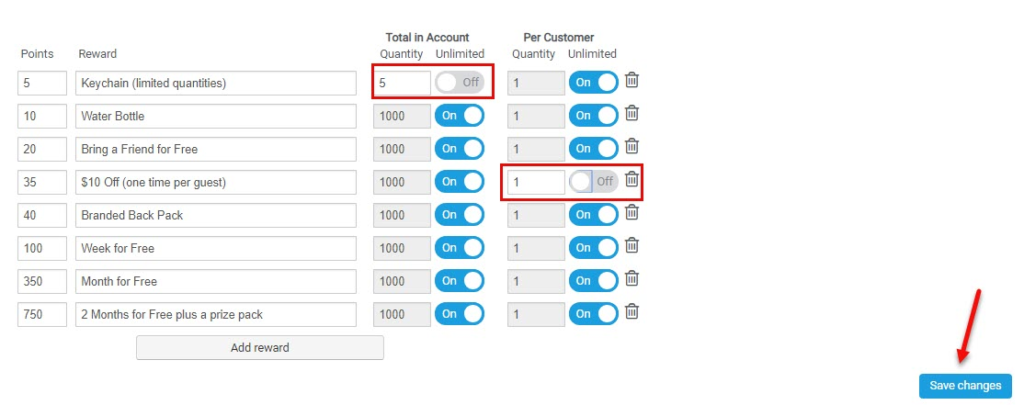Delete the 2 Months for Free reward
Viewport: 1024px width, 405px height.
(x=632, y=312)
